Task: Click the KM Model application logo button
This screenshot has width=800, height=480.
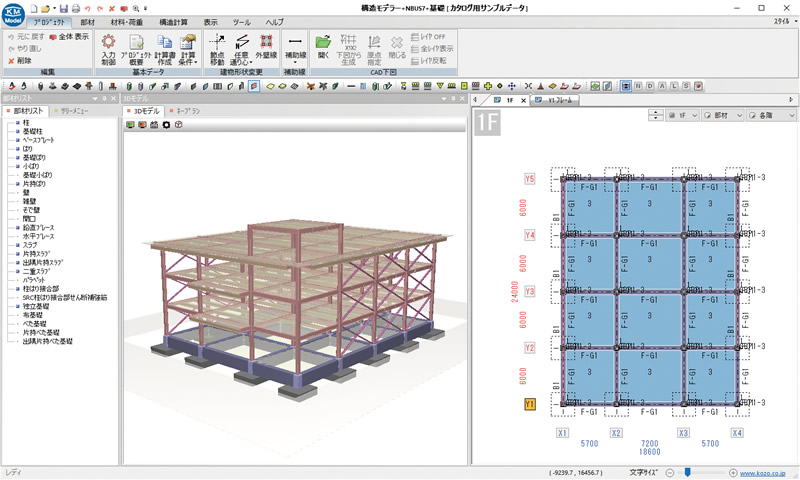Action: coord(13,15)
